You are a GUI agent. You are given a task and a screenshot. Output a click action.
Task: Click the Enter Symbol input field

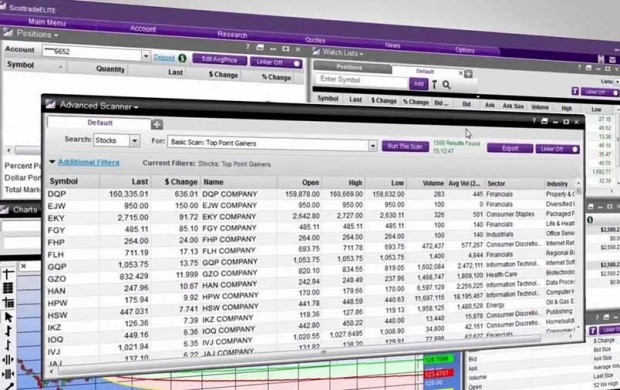[362, 80]
